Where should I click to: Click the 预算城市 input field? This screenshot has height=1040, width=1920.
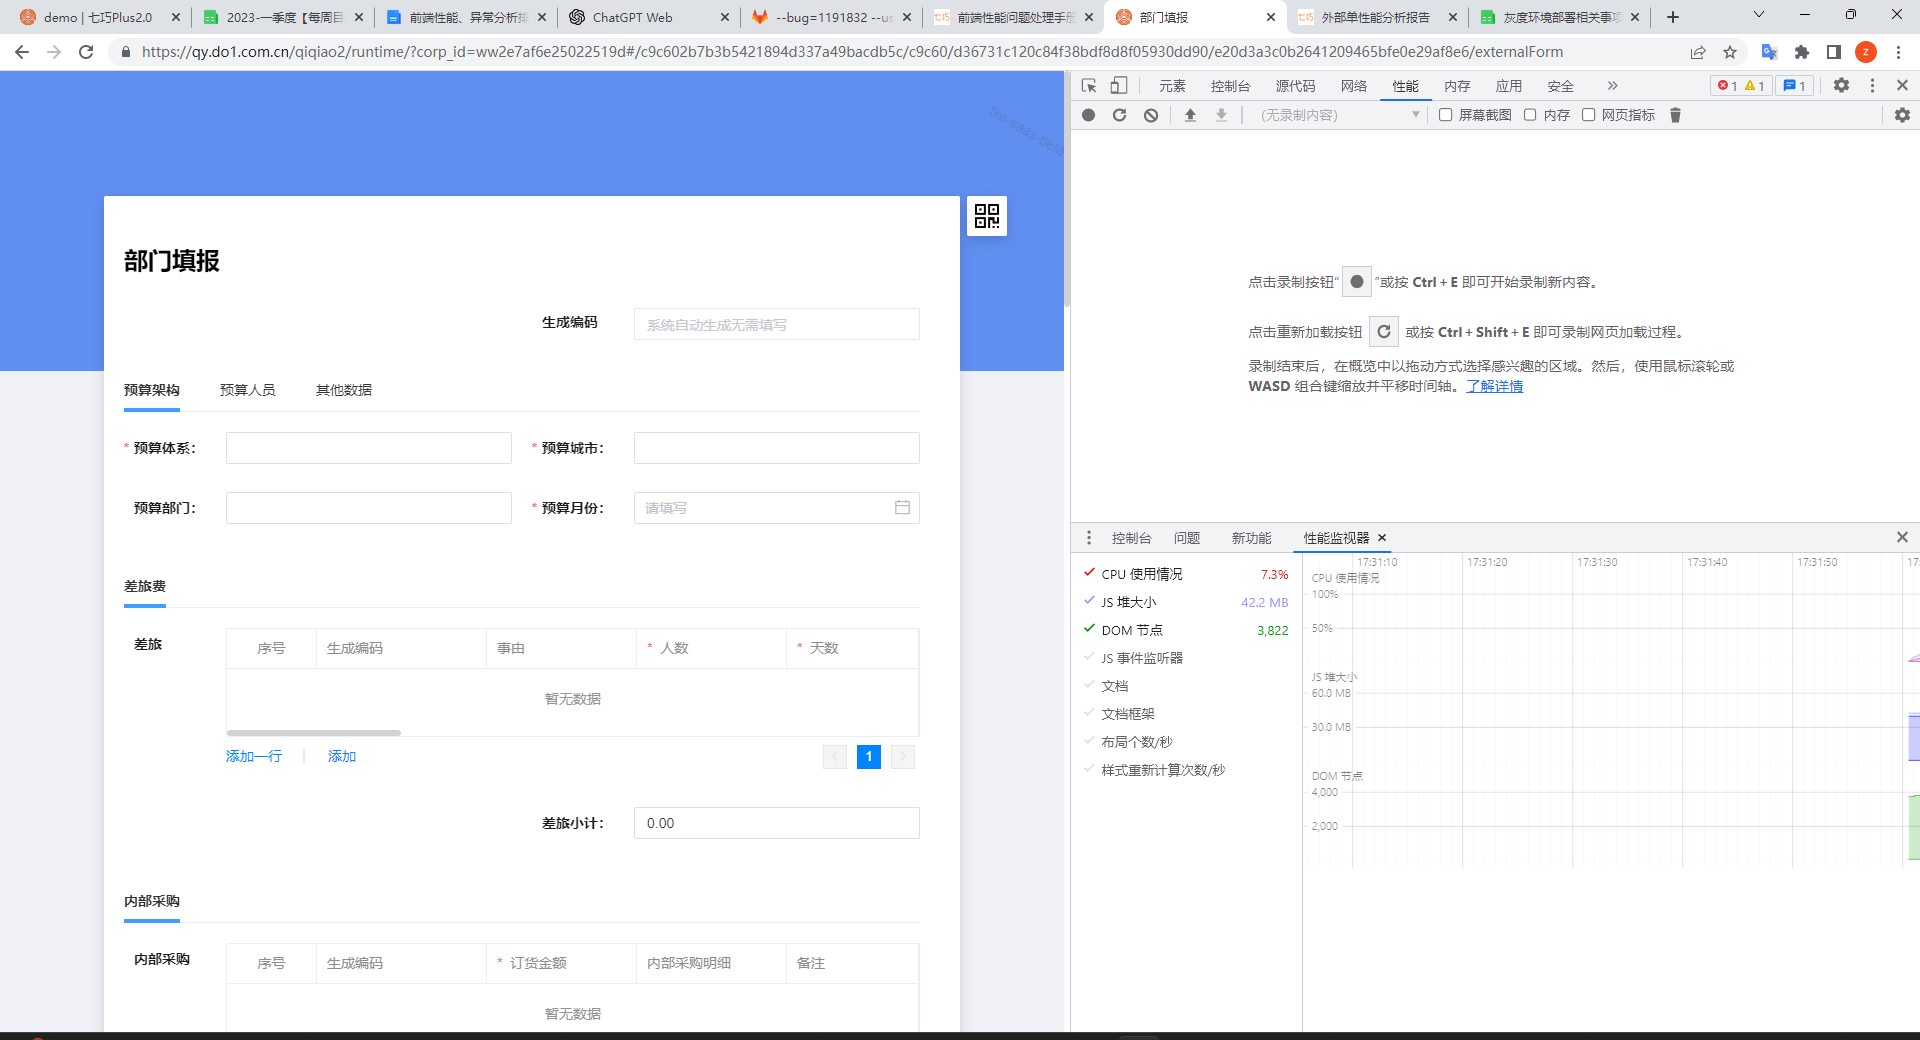point(777,448)
